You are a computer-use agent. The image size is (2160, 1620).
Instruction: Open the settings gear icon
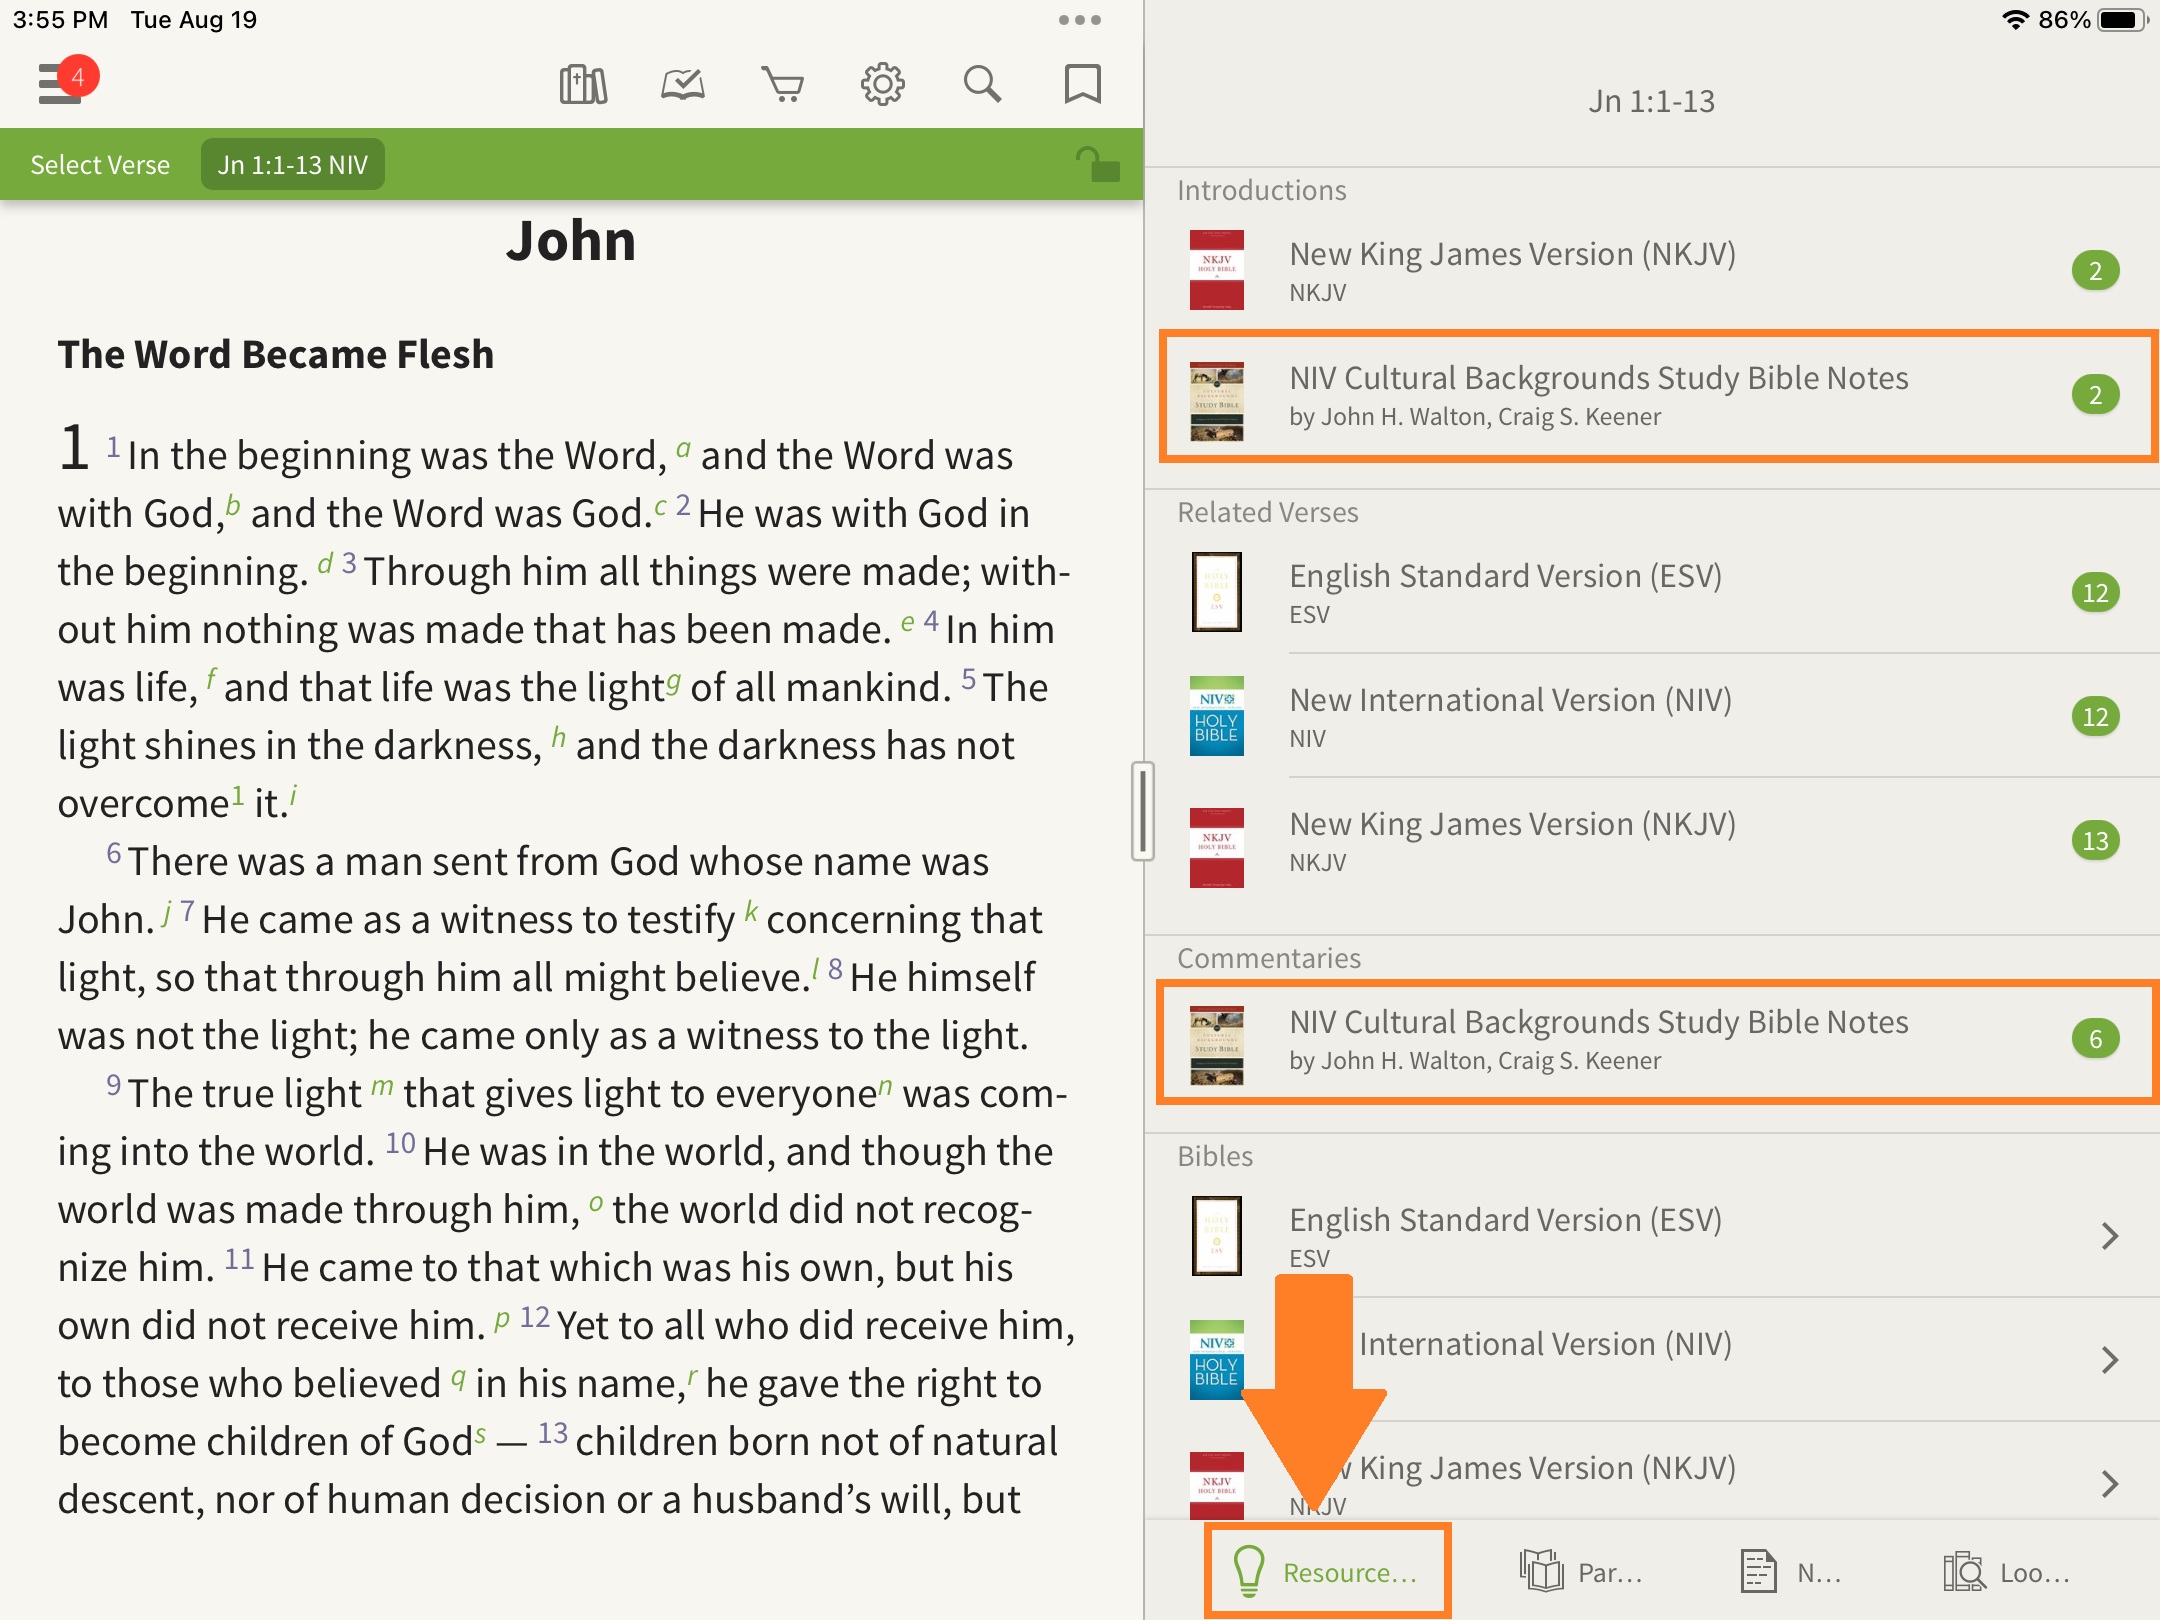[x=882, y=85]
